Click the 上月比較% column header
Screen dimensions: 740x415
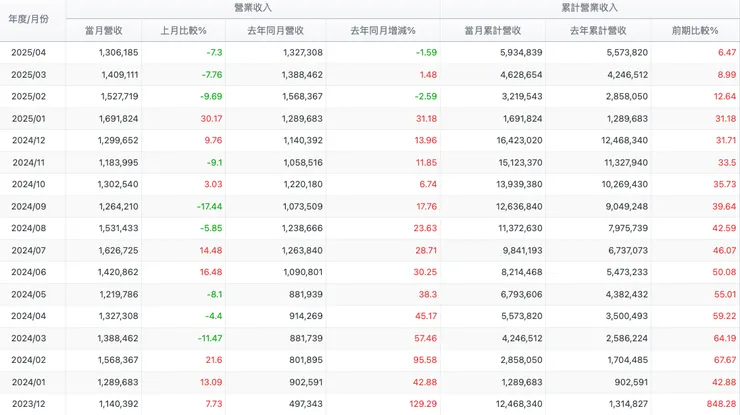pyautogui.click(x=184, y=31)
